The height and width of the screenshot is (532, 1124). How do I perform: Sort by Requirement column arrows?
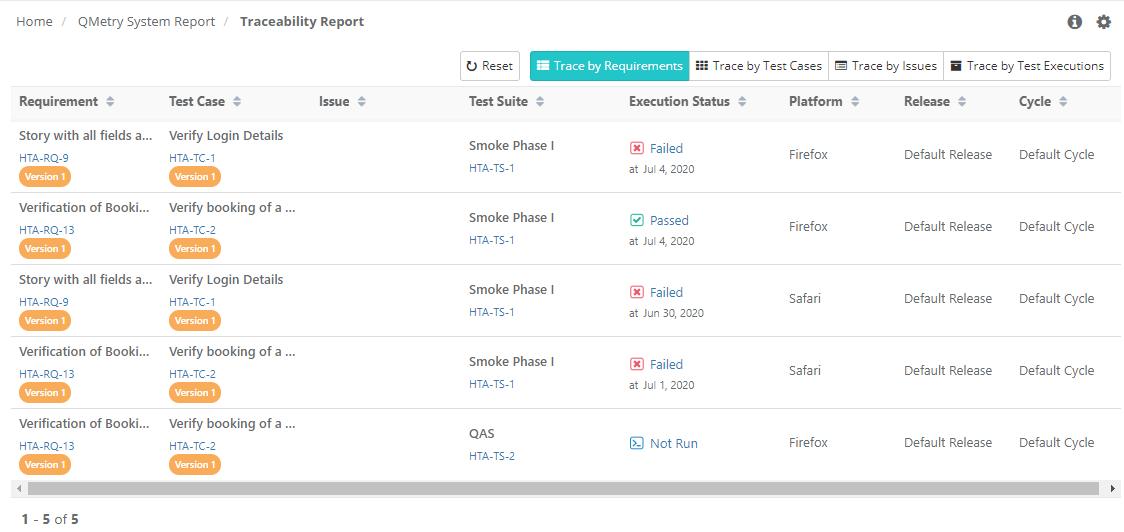[110, 102]
